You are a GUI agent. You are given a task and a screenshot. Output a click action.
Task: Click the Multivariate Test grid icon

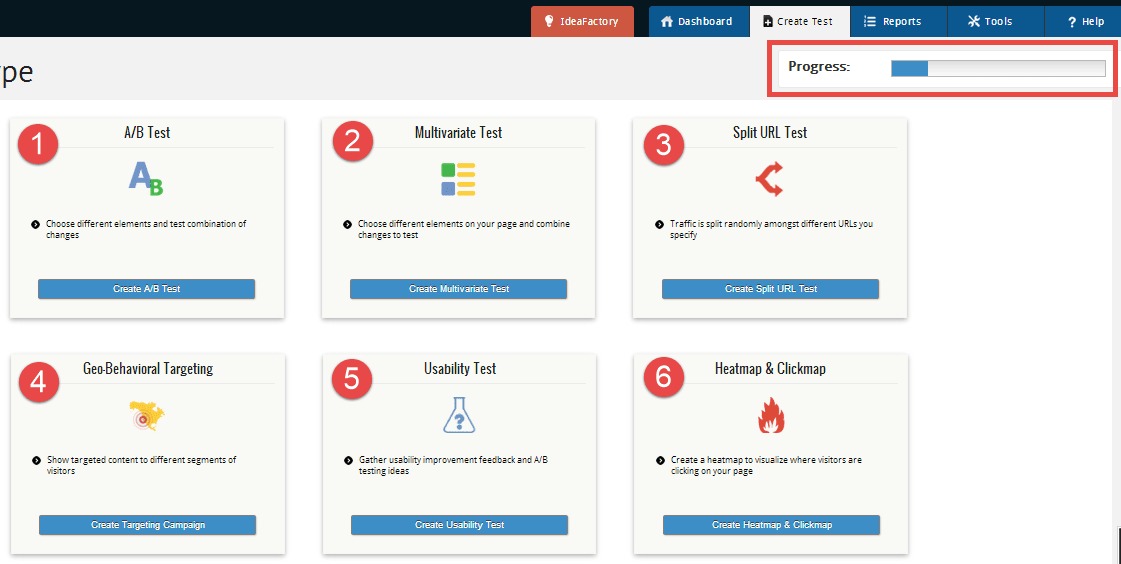458,179
